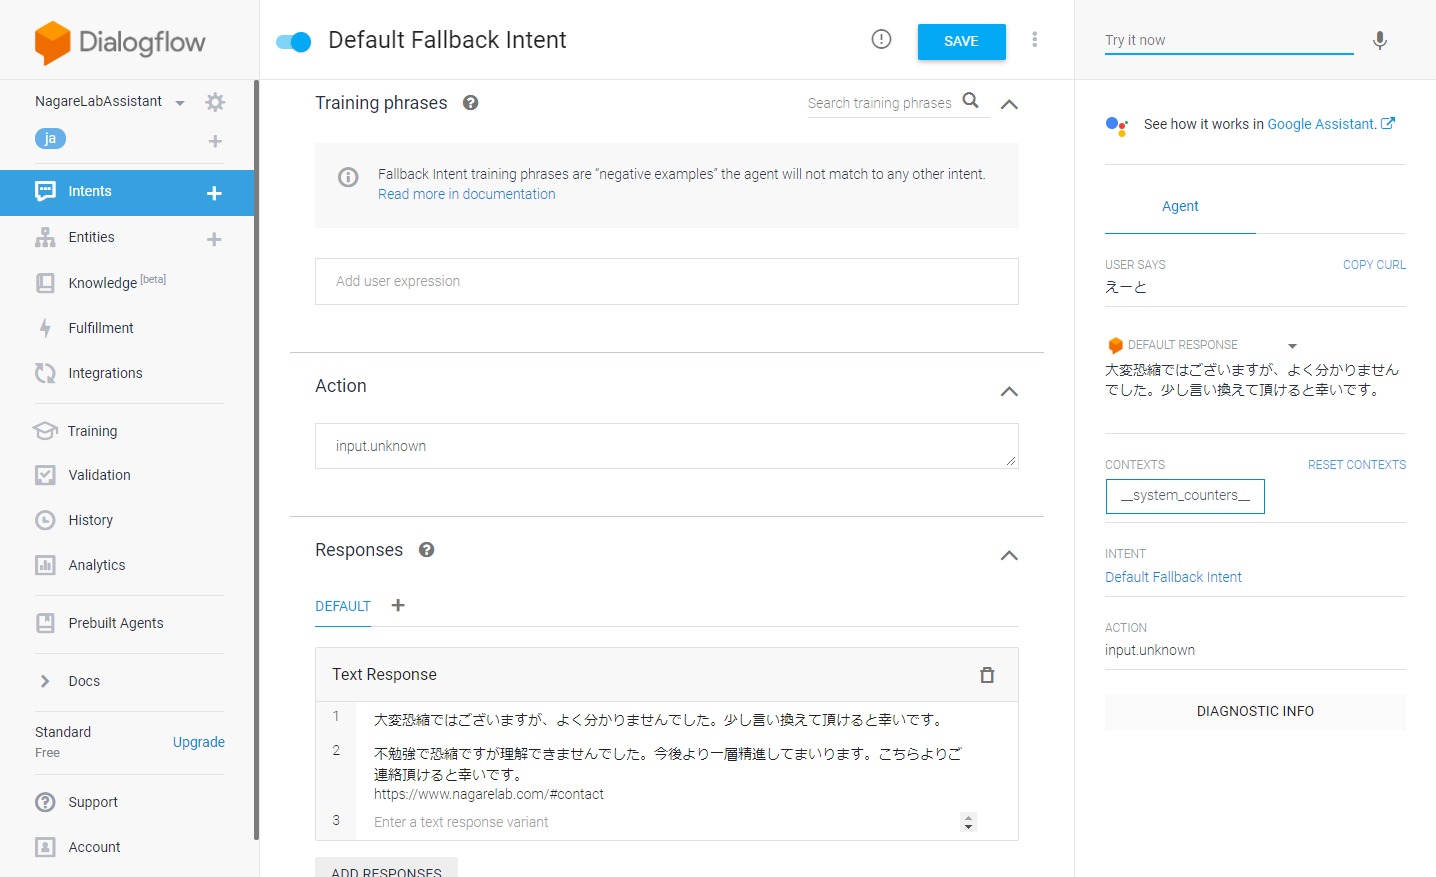Click the Dialogflow logo
This screenshot has width=1436, height=877.
(x=120, y=42)
